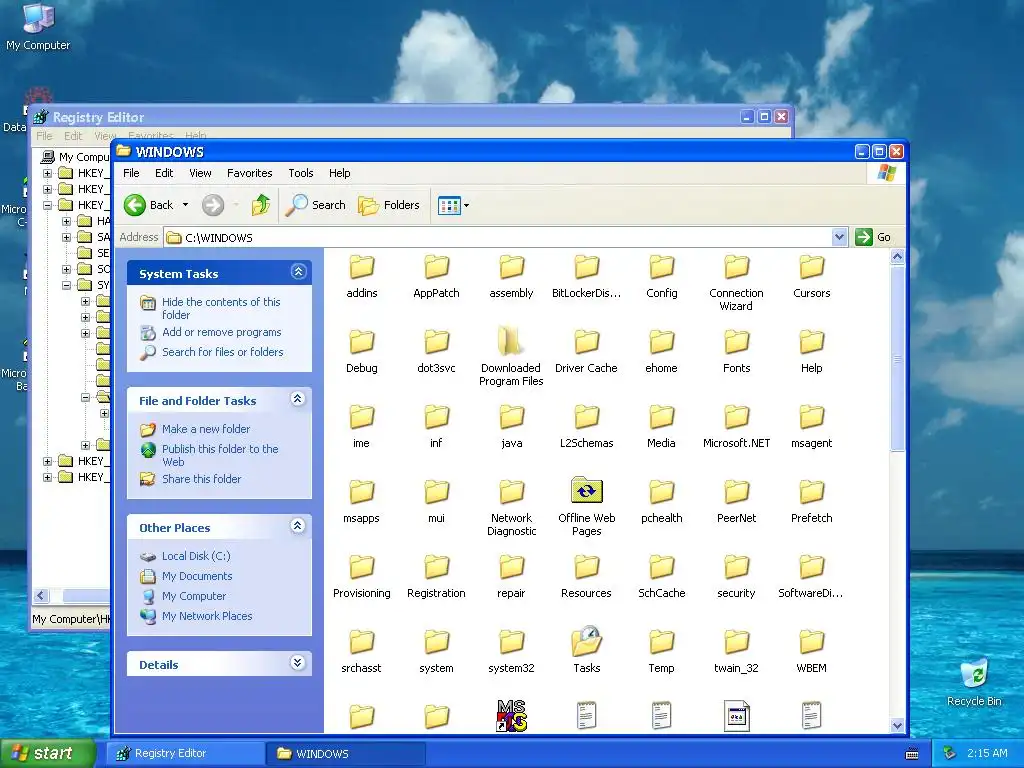Select the Downloaded Program Files folder

(x=511, y=342)
